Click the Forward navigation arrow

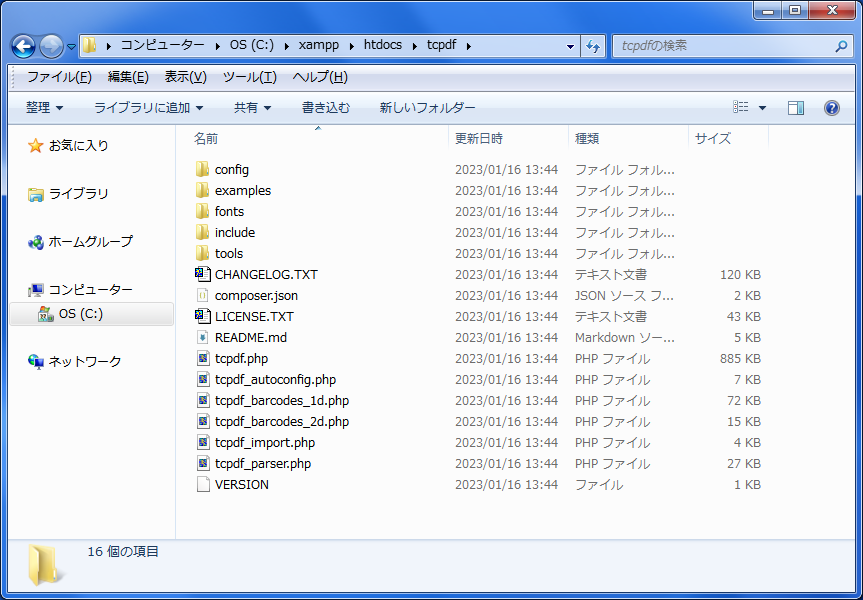[52, 47]
